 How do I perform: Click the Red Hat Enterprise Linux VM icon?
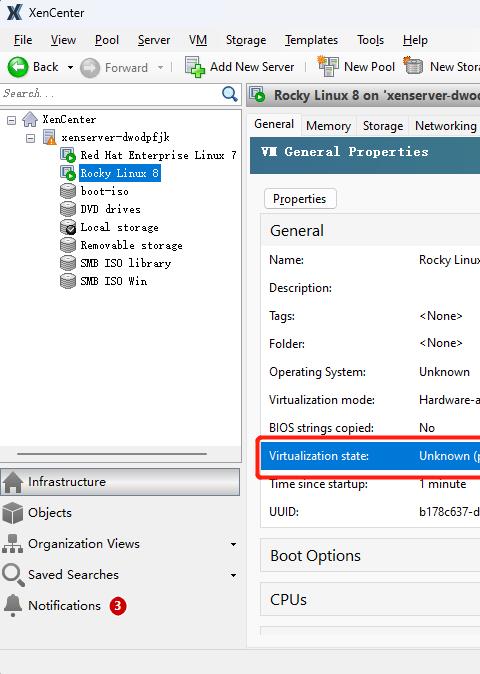(x=68, y=155)
